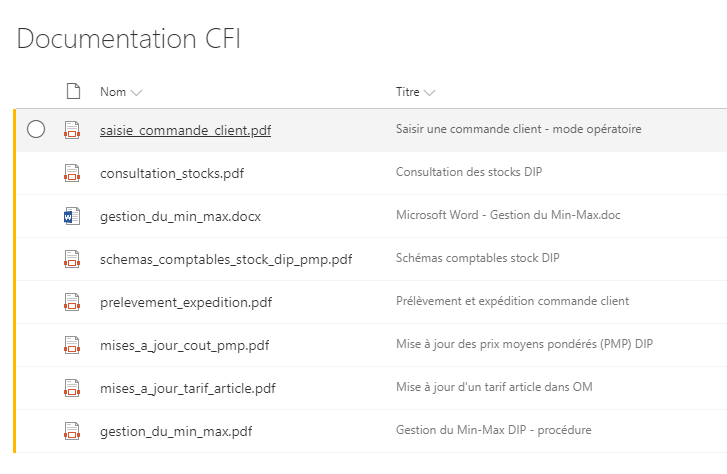Toggle selection circle for saisie_commande_client.pdf
Image resolution: width=727 pixels, height=474 pixels.
point(36,129)
